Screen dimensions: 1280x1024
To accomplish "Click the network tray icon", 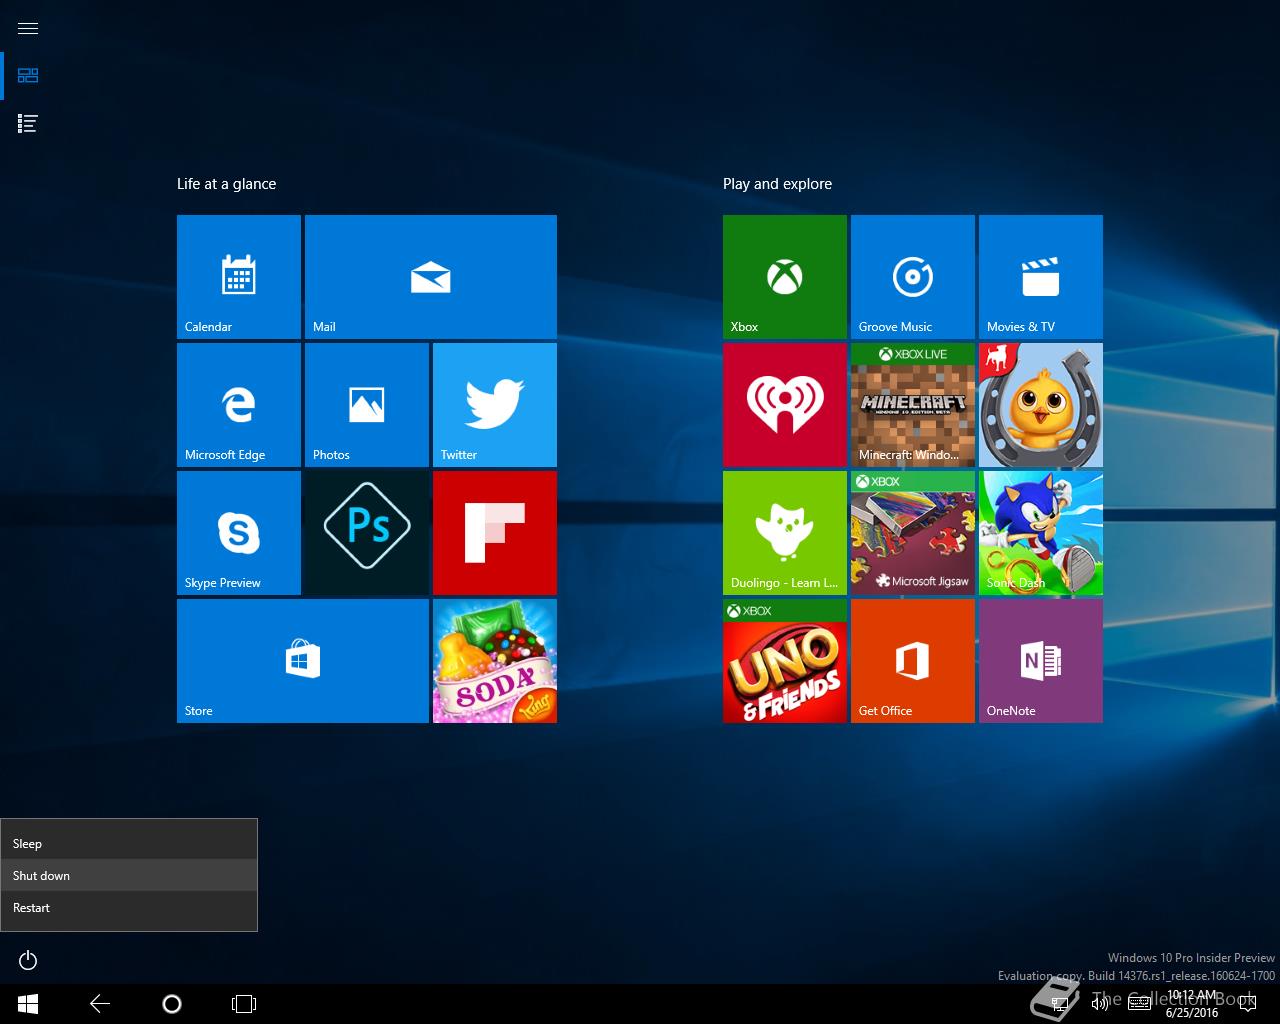I will pyautogui.click(x=1060, y=1003).
